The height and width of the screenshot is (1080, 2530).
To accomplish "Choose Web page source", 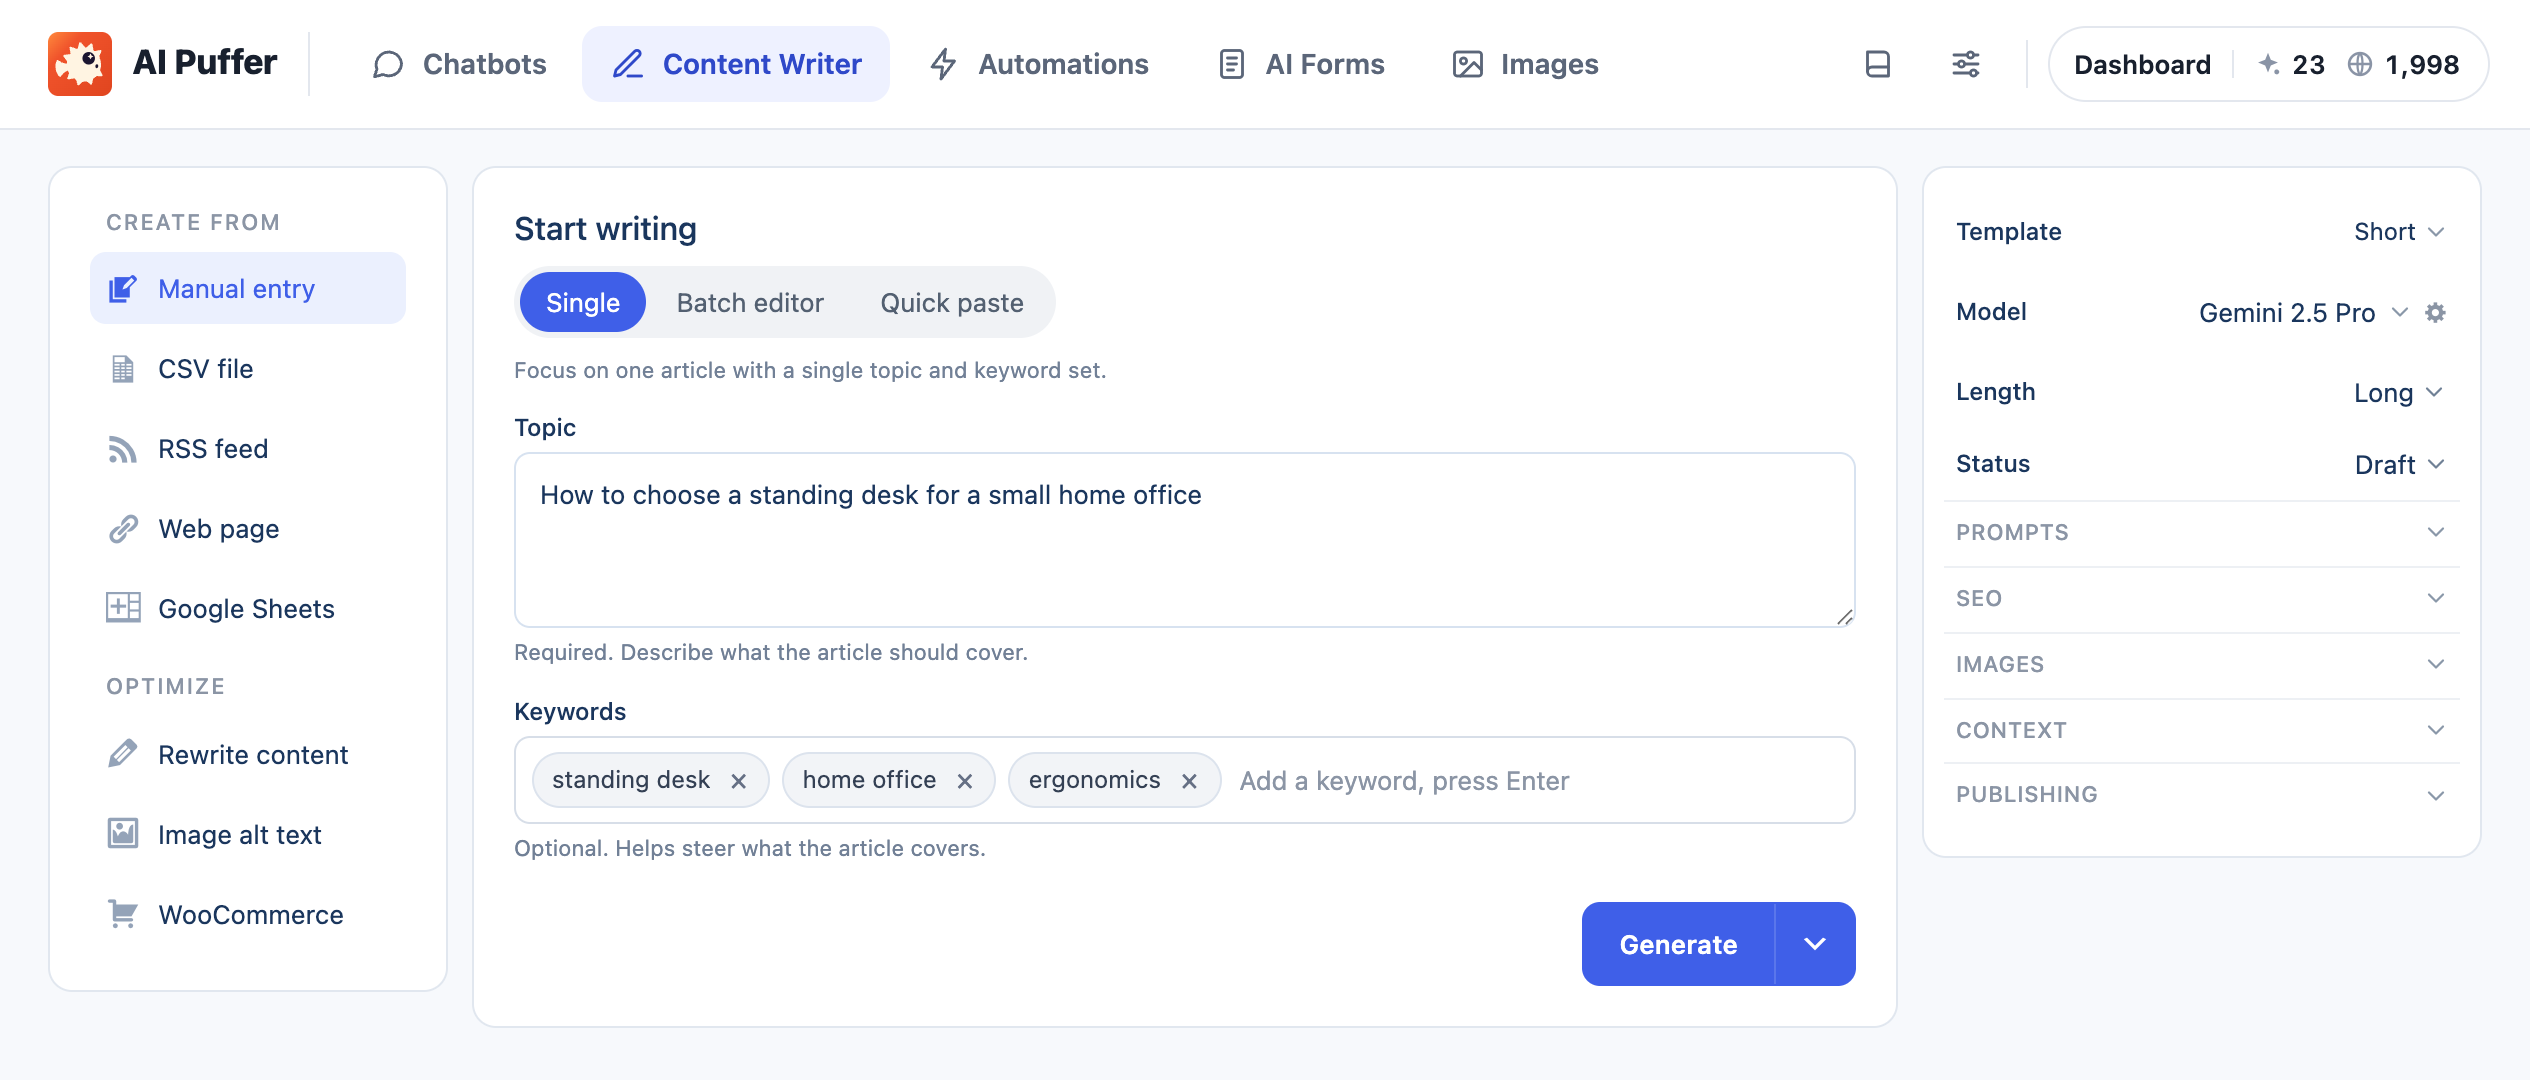I will tap(248, 529).
